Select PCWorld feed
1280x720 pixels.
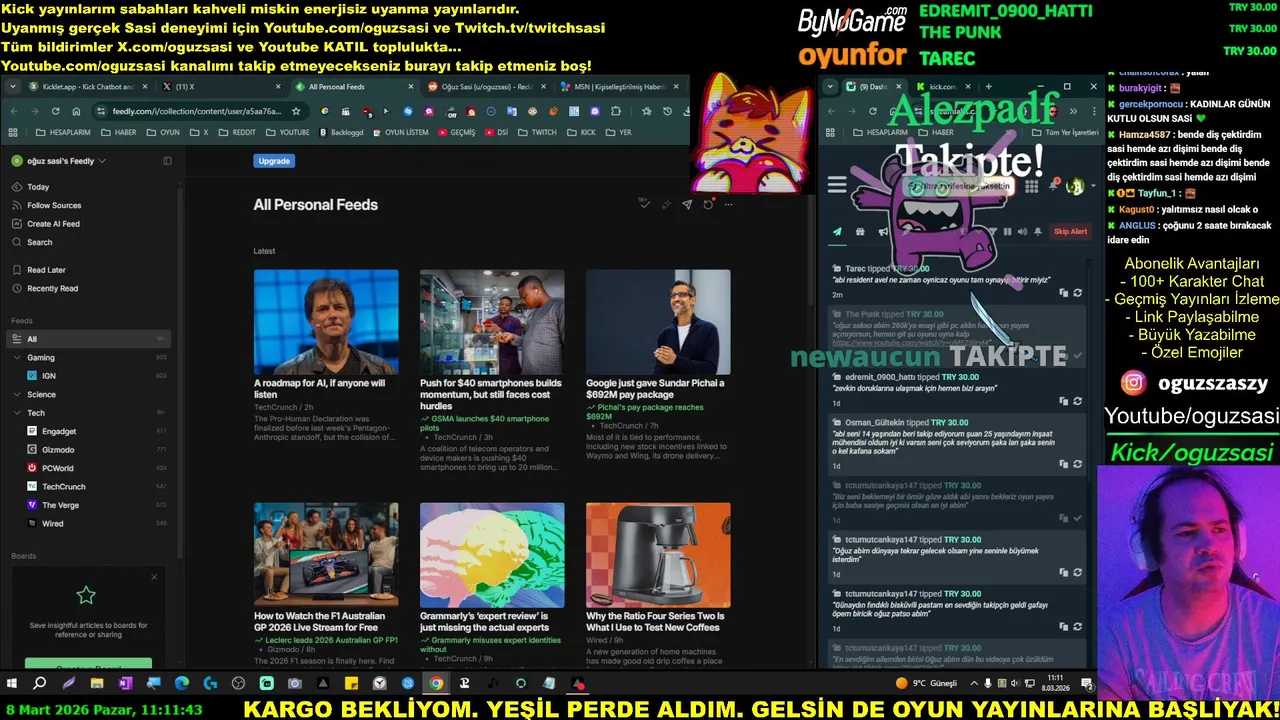[90, 468]
